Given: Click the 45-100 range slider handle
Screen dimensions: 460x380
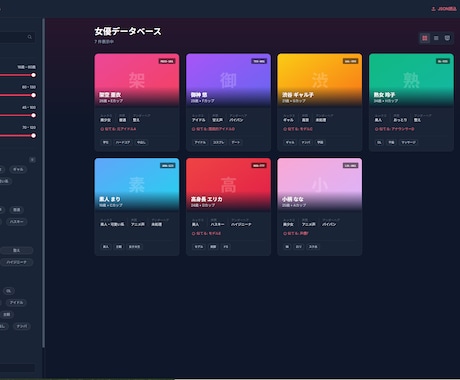Looking at the screenshot, I should [33, 115].
